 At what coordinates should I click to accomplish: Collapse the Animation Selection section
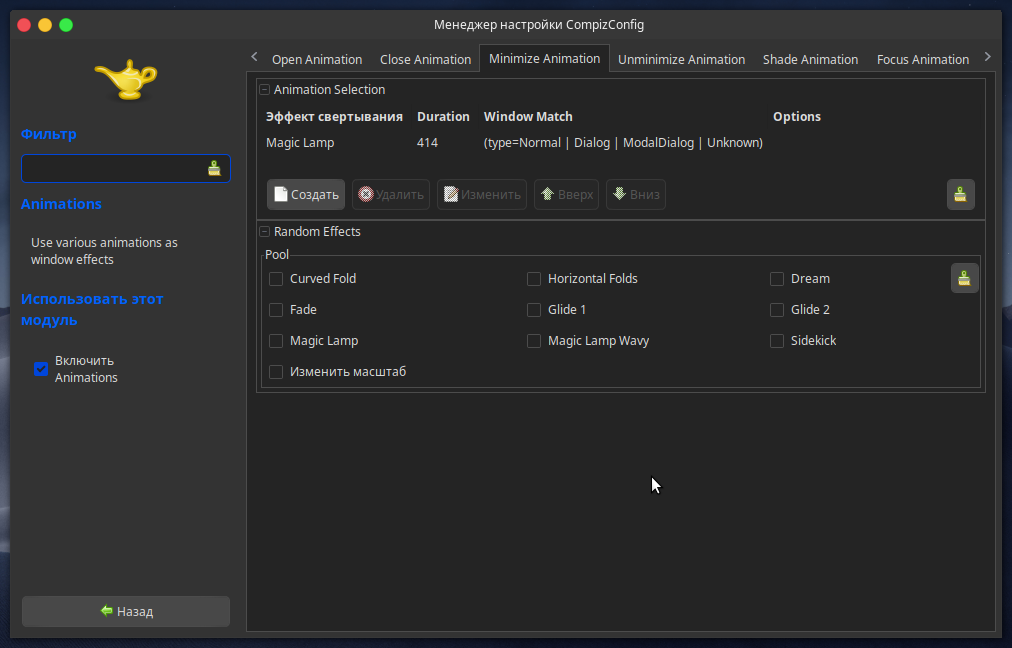[265, 90]
